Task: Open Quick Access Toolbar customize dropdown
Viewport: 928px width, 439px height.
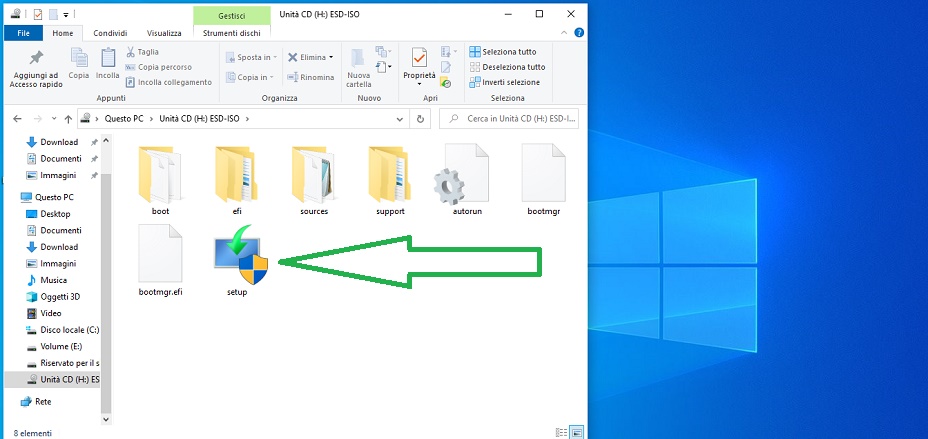Action: tap(66, 14)
